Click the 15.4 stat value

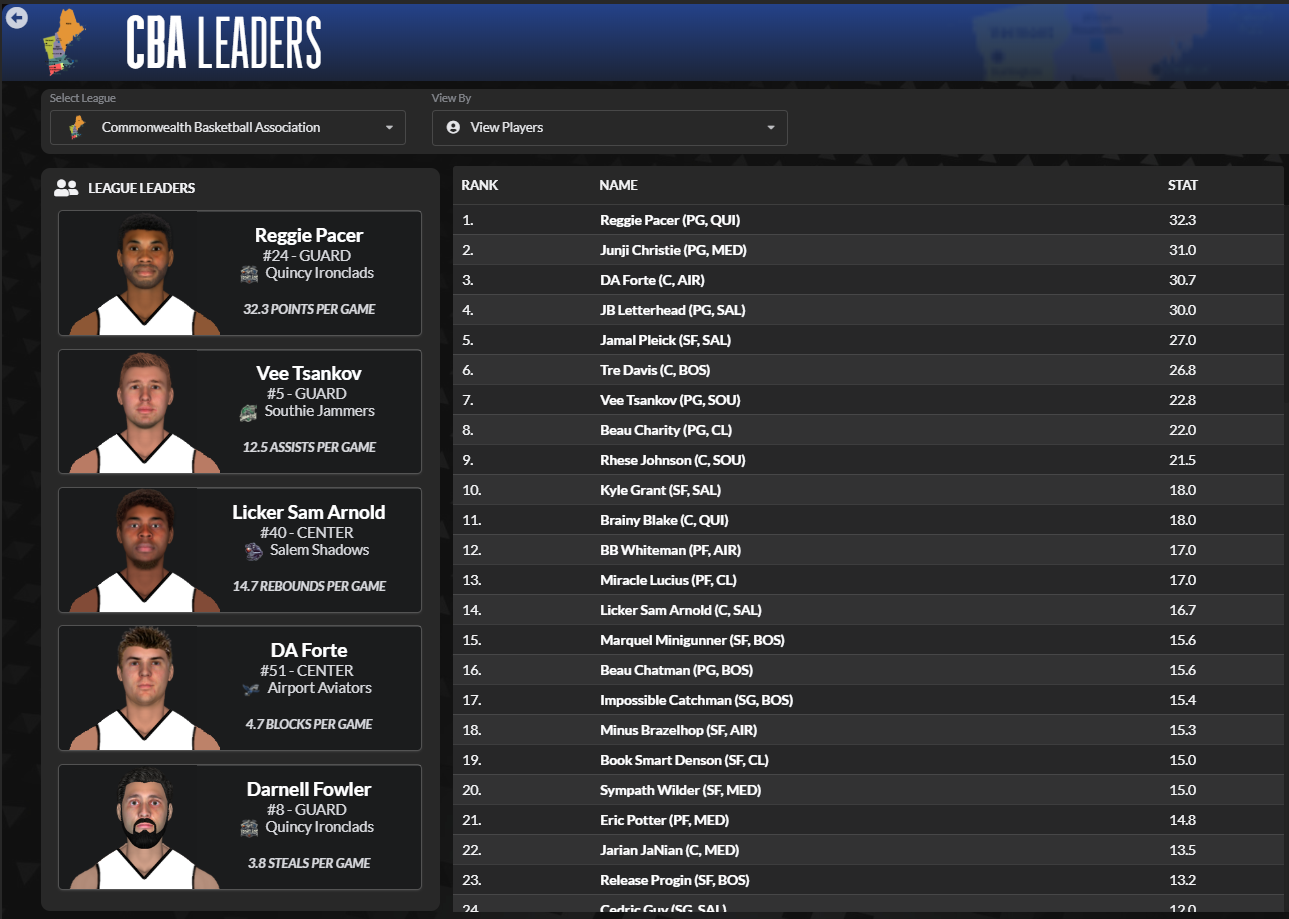(x=1182, y=700)
